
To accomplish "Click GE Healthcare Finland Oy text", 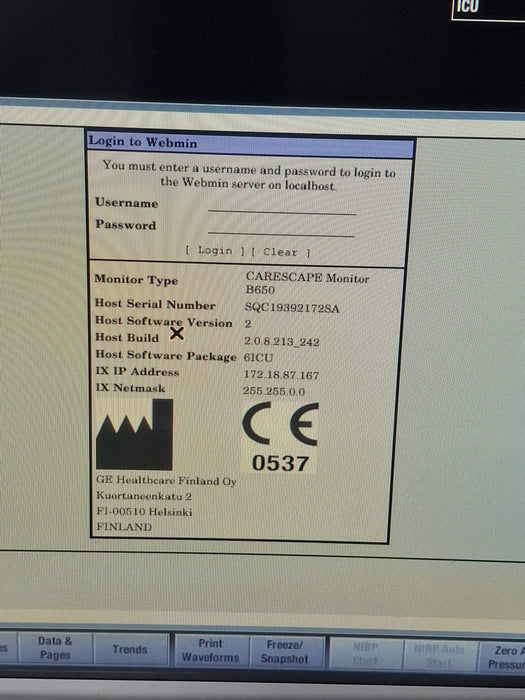I will coord(166,480).
